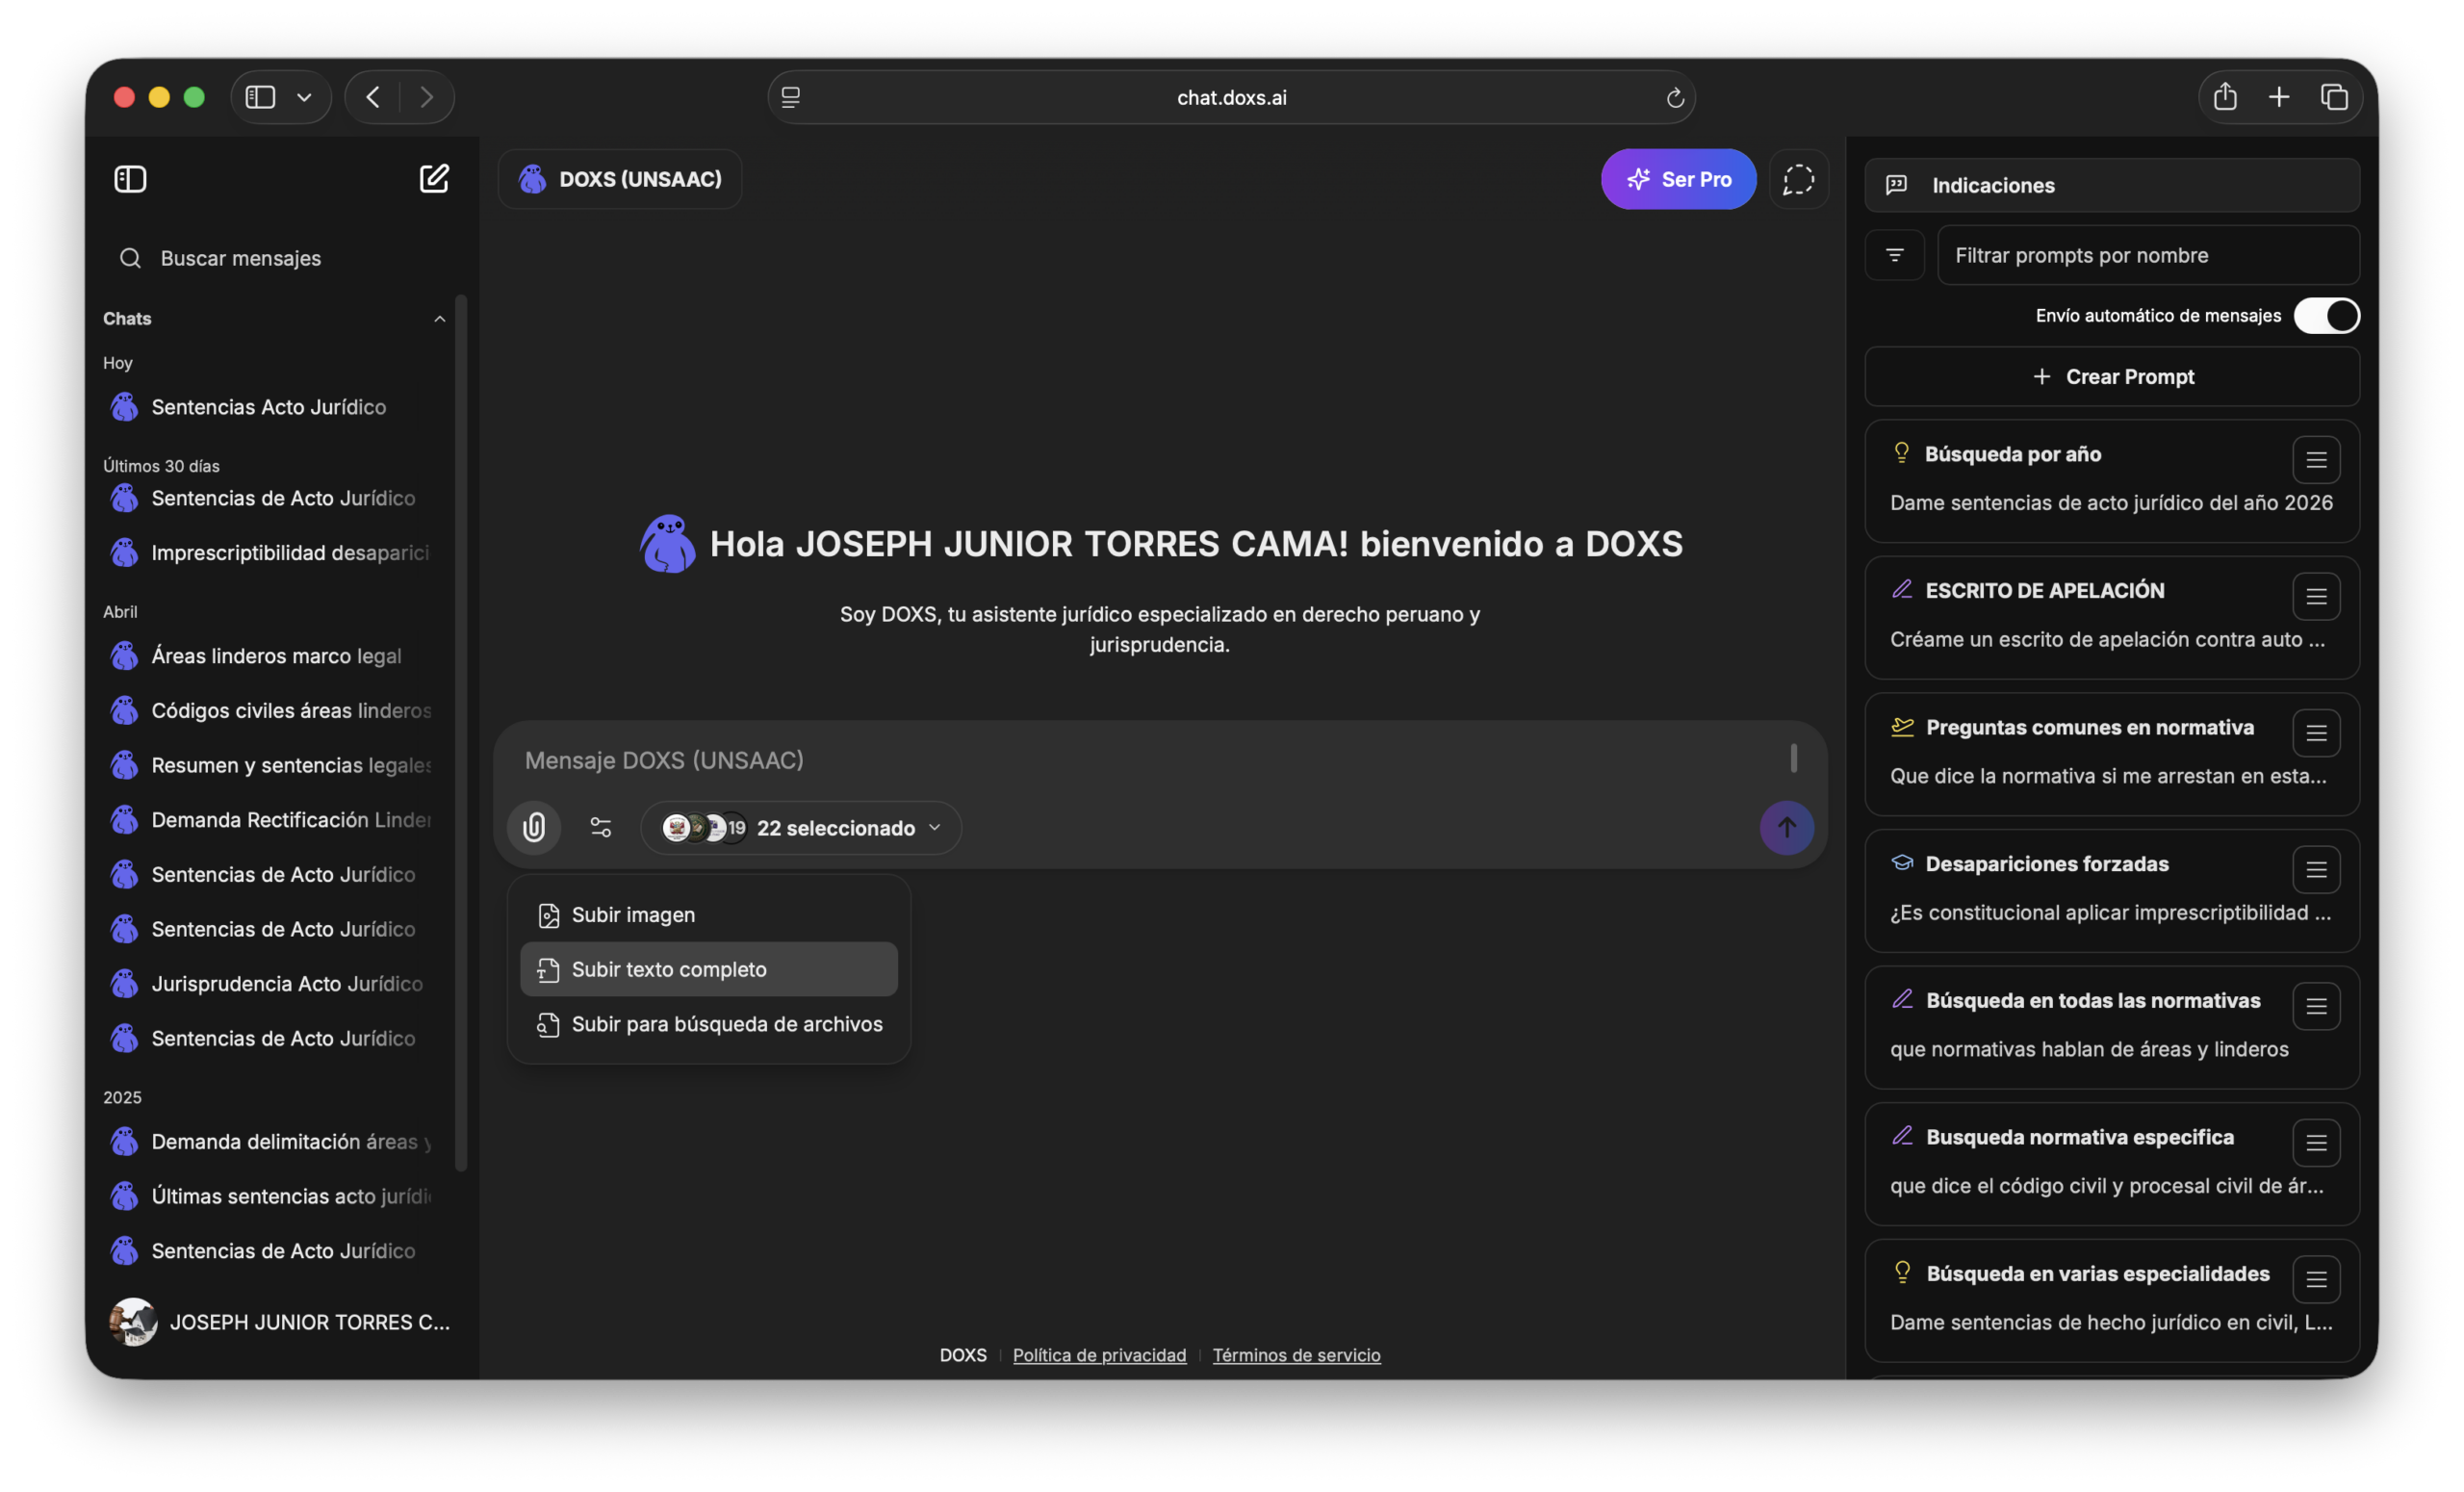Open chat Sentencias Acto Jurídico from Hoy
This screenshot has width=2464, height=1492.
point(275,407)
